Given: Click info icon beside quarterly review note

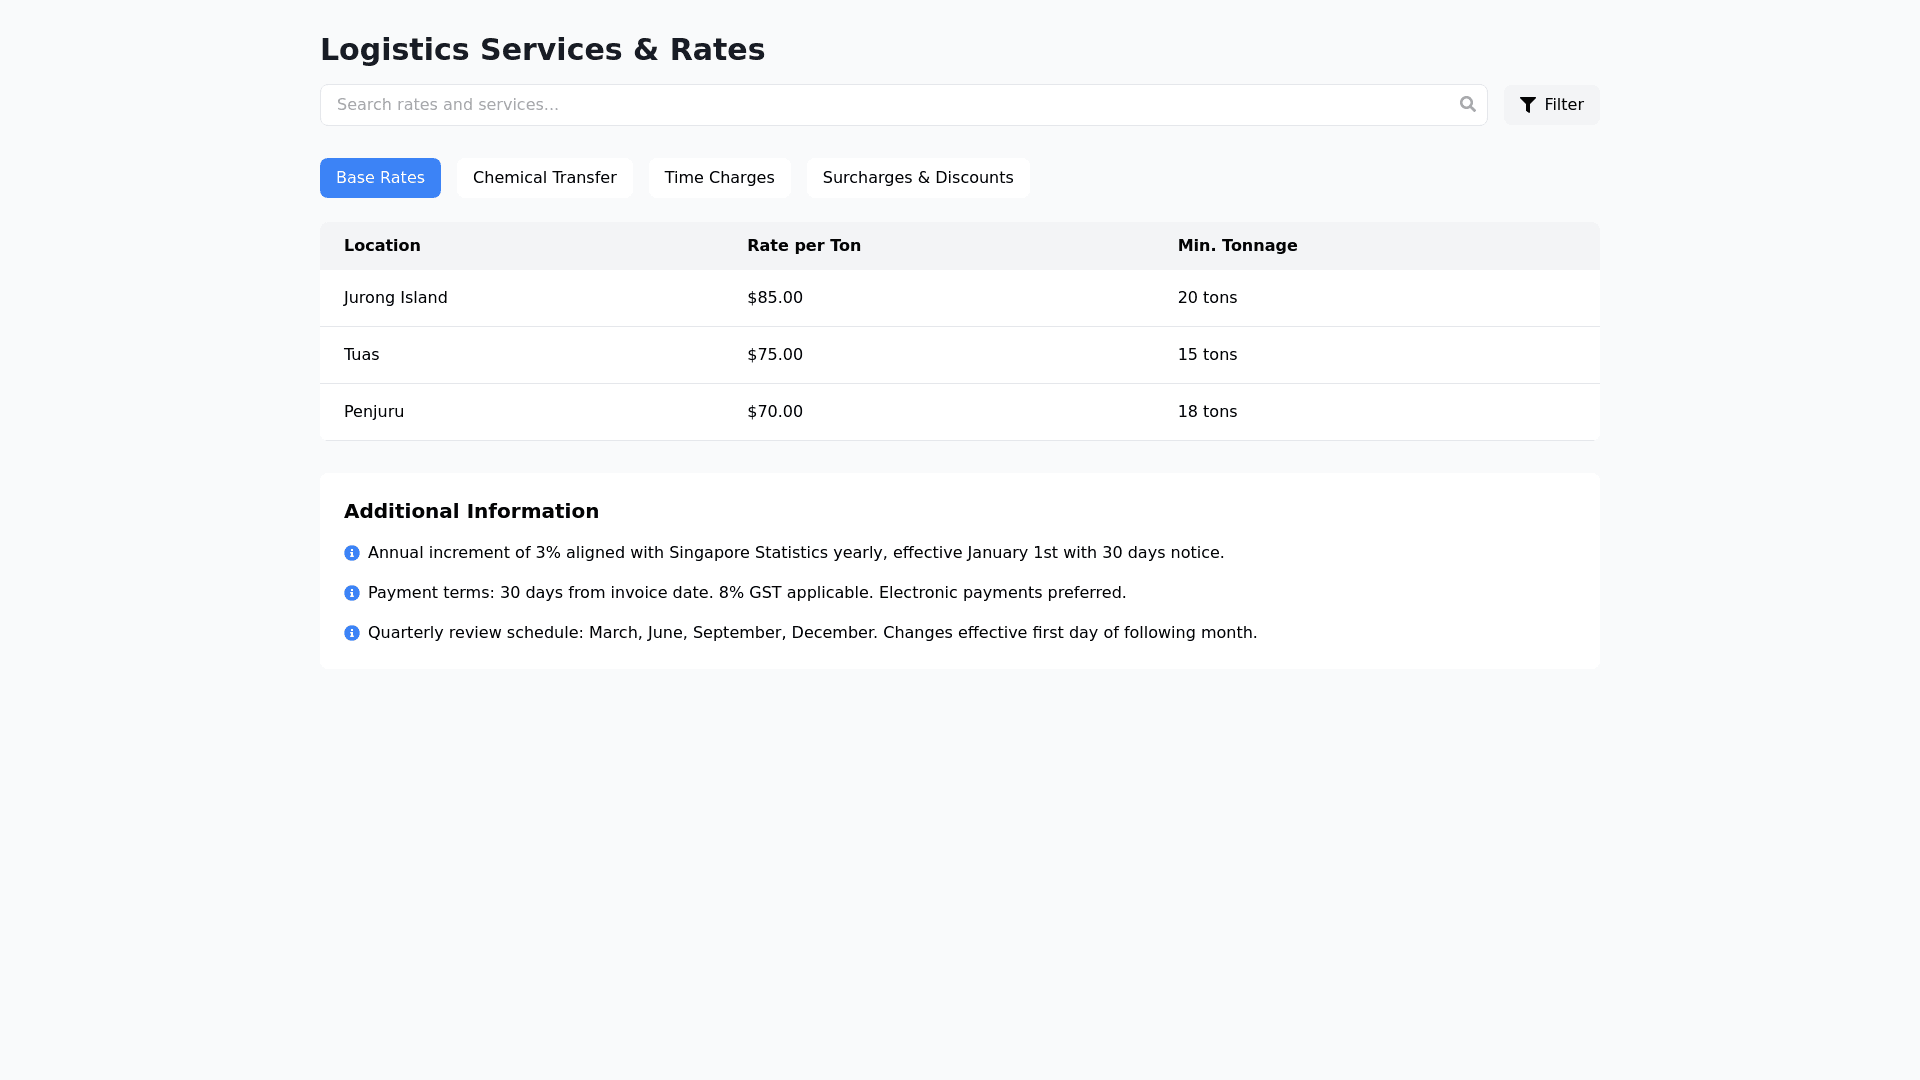Looking at the screenshot, I should [352, 633].
